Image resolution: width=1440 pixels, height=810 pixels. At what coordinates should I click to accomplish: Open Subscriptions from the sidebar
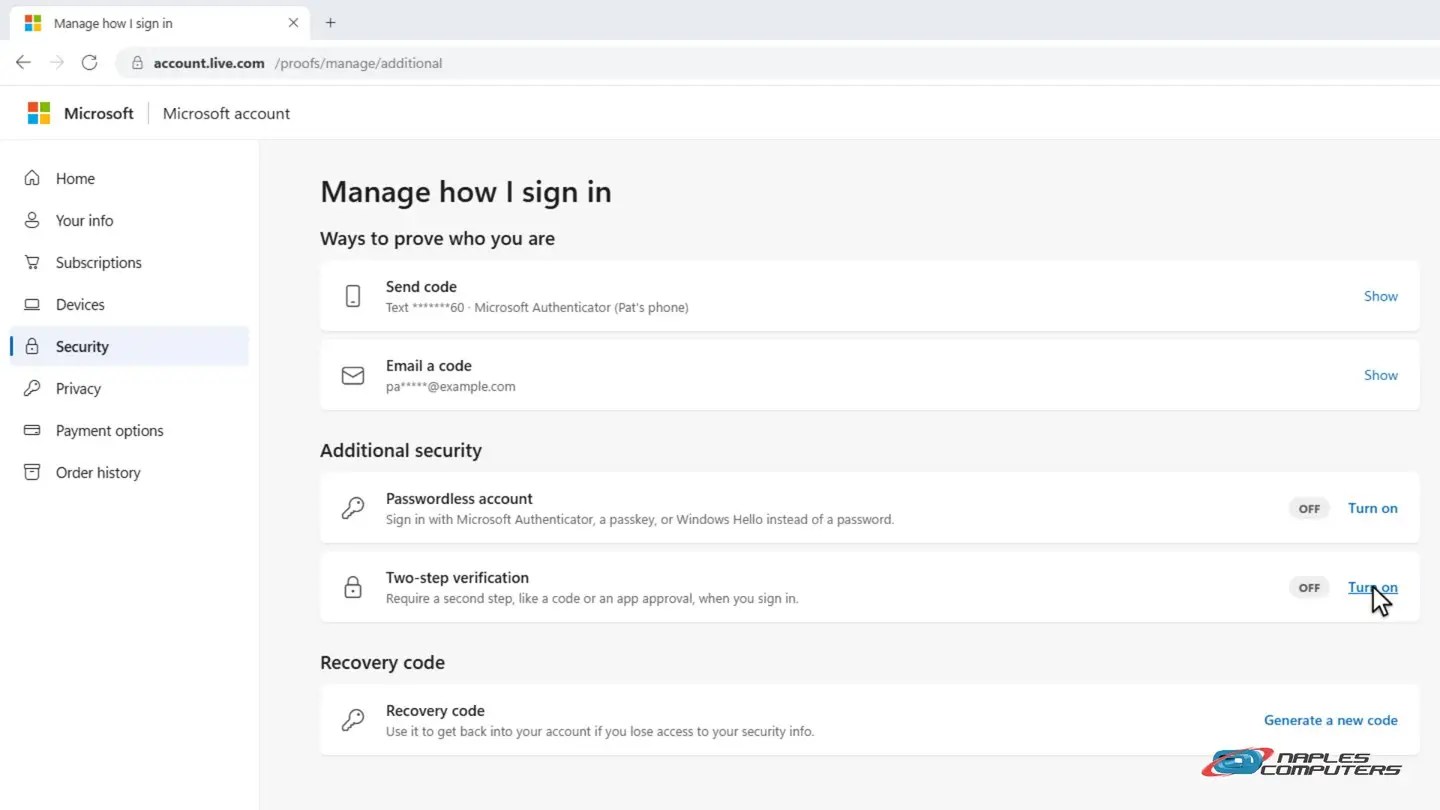(129, 262)
